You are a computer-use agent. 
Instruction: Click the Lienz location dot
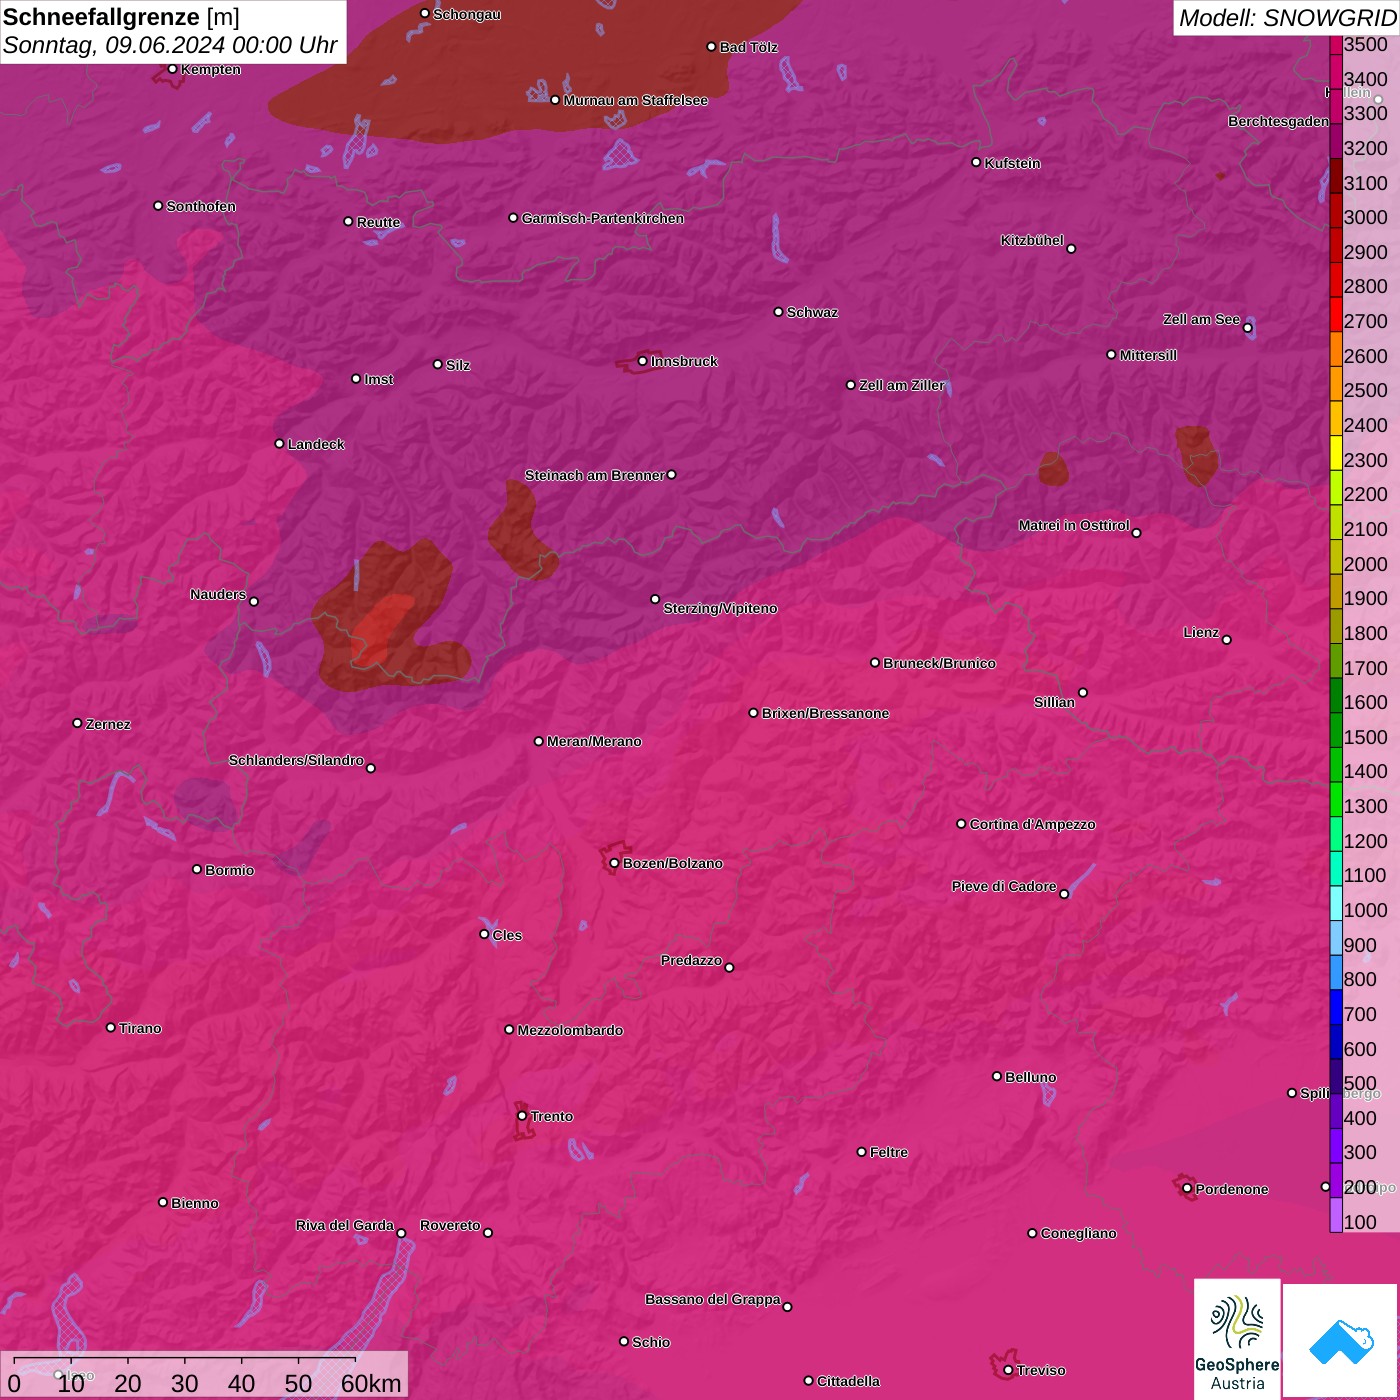[x=1226, y=640]
